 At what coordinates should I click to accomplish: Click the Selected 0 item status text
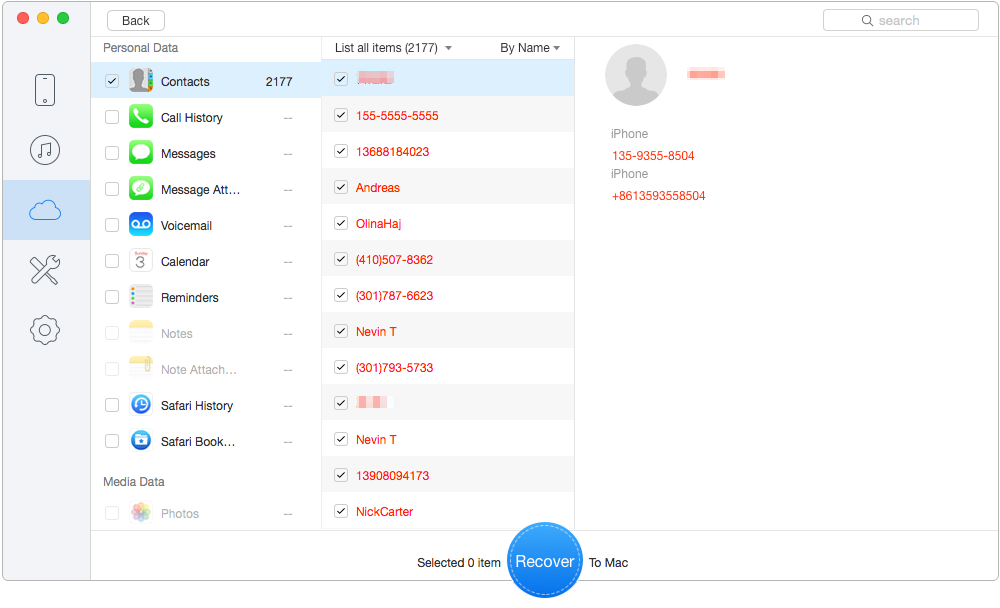[x=459, y=563]
